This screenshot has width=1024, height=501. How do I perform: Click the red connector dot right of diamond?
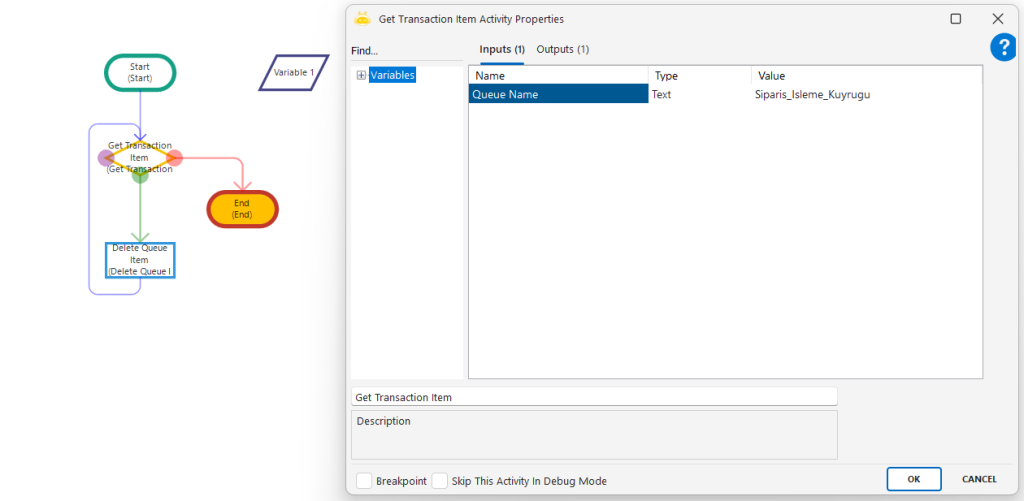point(175,157)
